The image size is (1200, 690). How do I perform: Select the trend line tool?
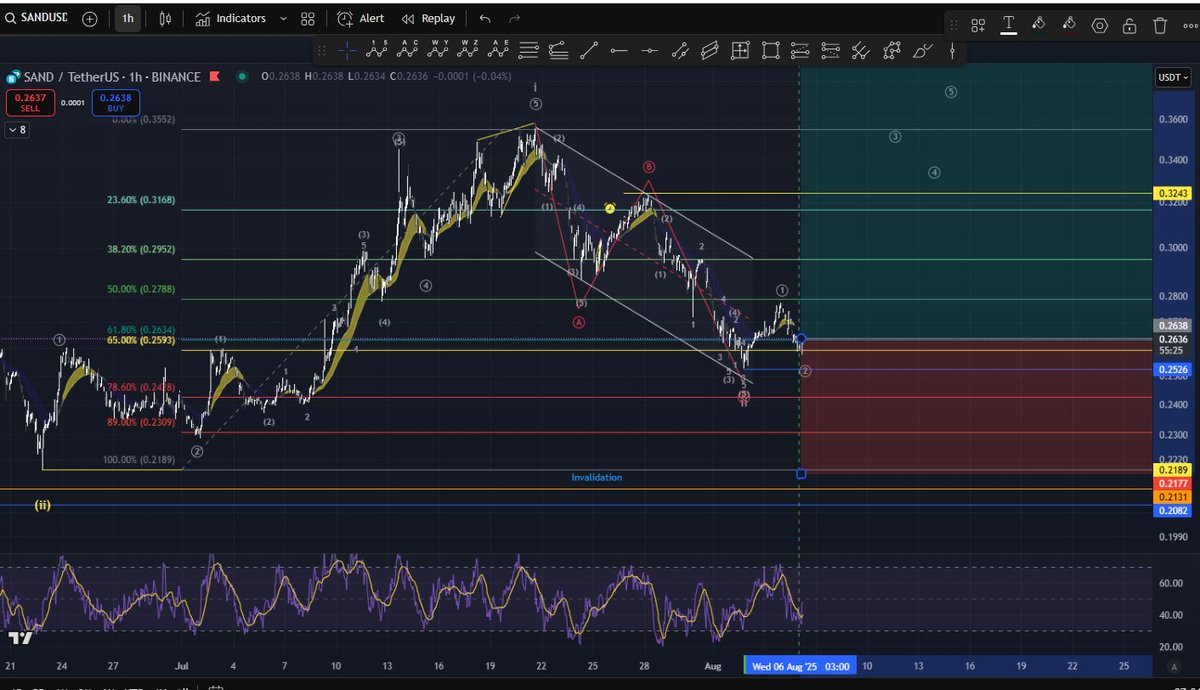(x=589, y=49)
